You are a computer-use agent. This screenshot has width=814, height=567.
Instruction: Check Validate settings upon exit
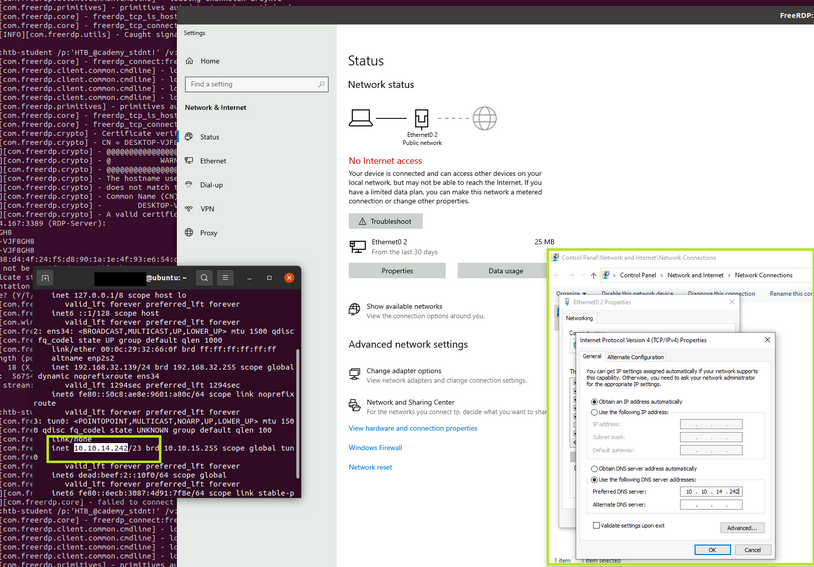click(629, 525)
